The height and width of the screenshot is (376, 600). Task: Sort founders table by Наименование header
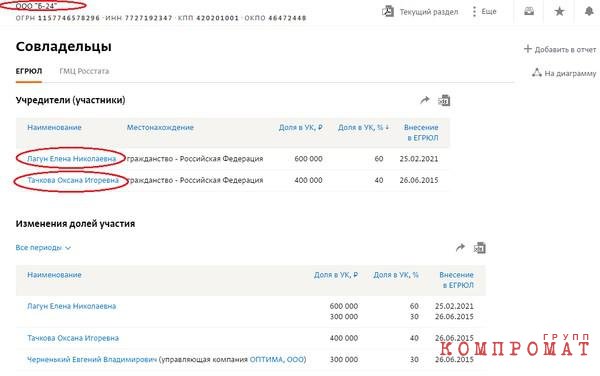(x=54, y=127)
